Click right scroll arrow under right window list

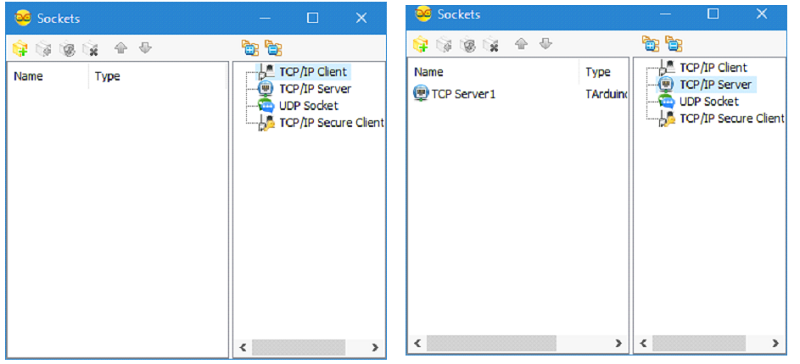(x=618, y=343)
